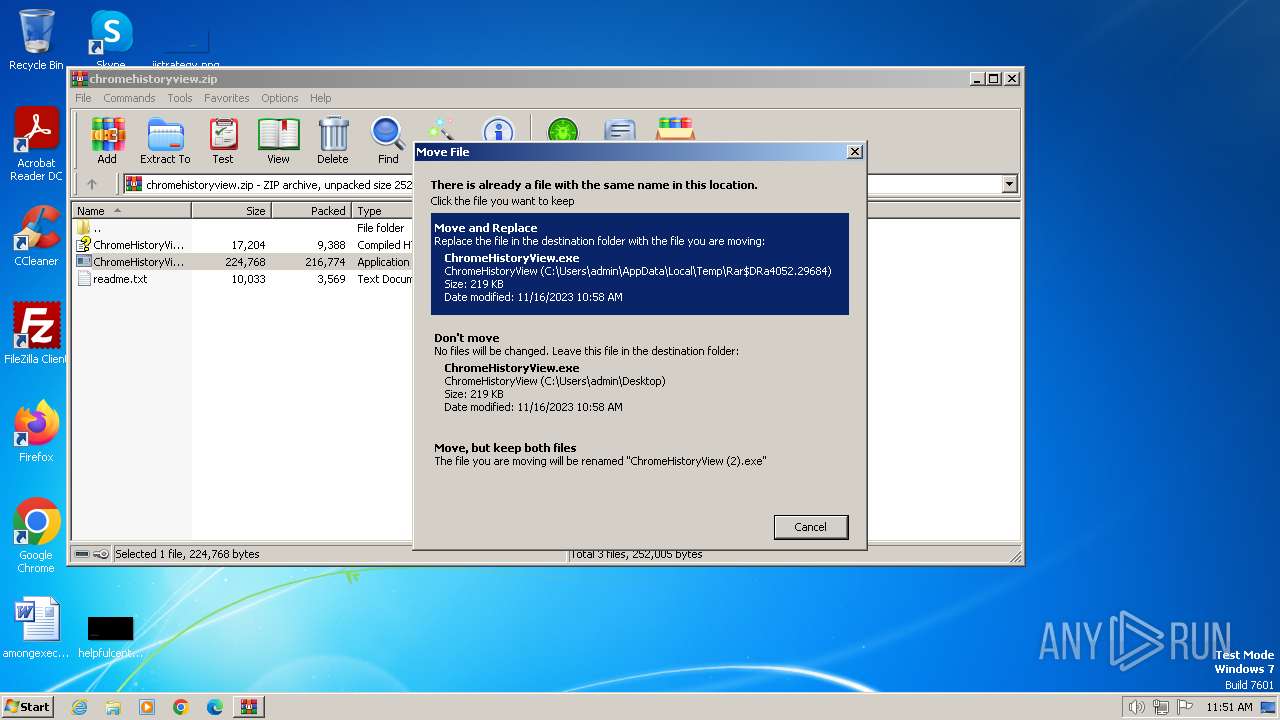Open Edge from the taskbar

coord(215,707)
